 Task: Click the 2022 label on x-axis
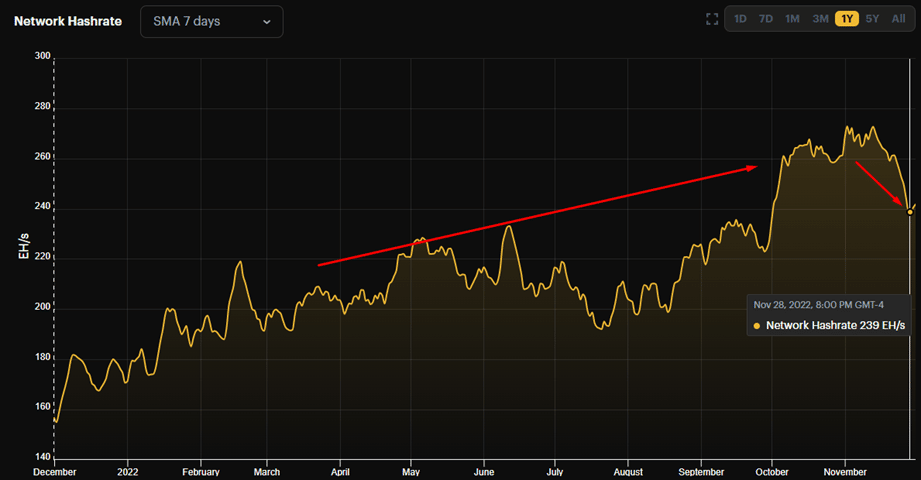pyautogui.click(x=127, y=470)
